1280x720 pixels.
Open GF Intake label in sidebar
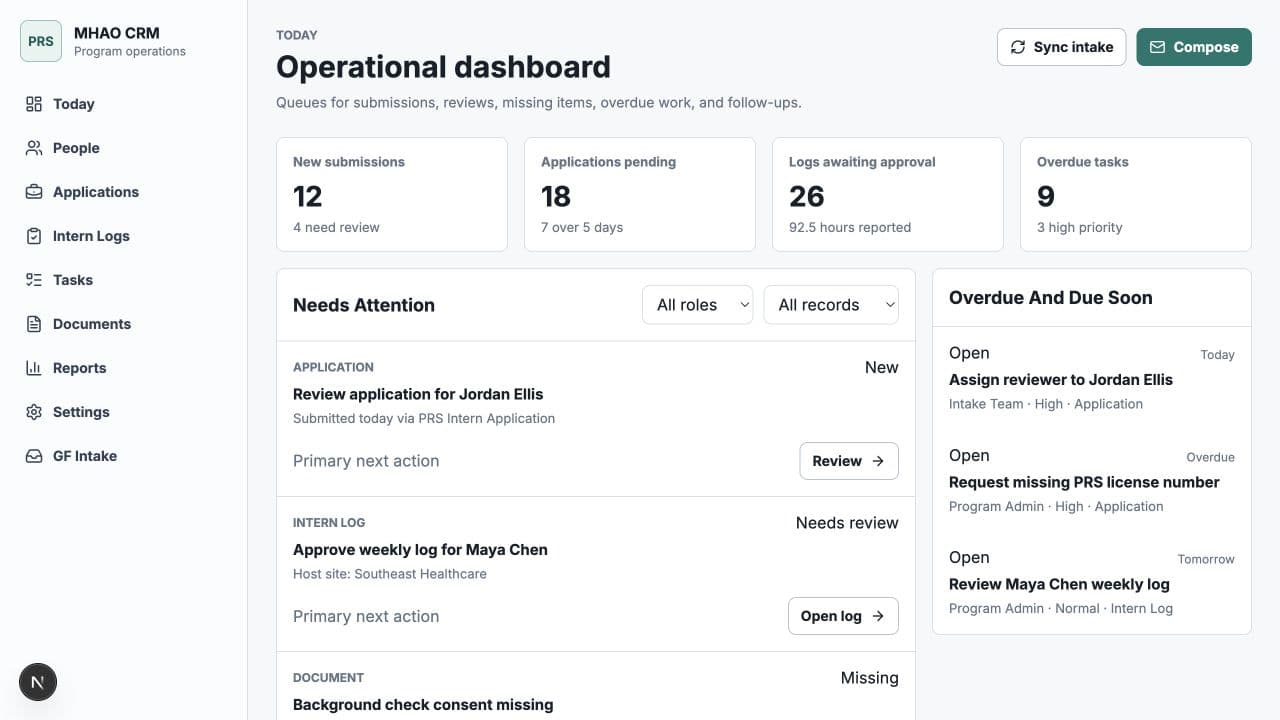pos(85,456)
